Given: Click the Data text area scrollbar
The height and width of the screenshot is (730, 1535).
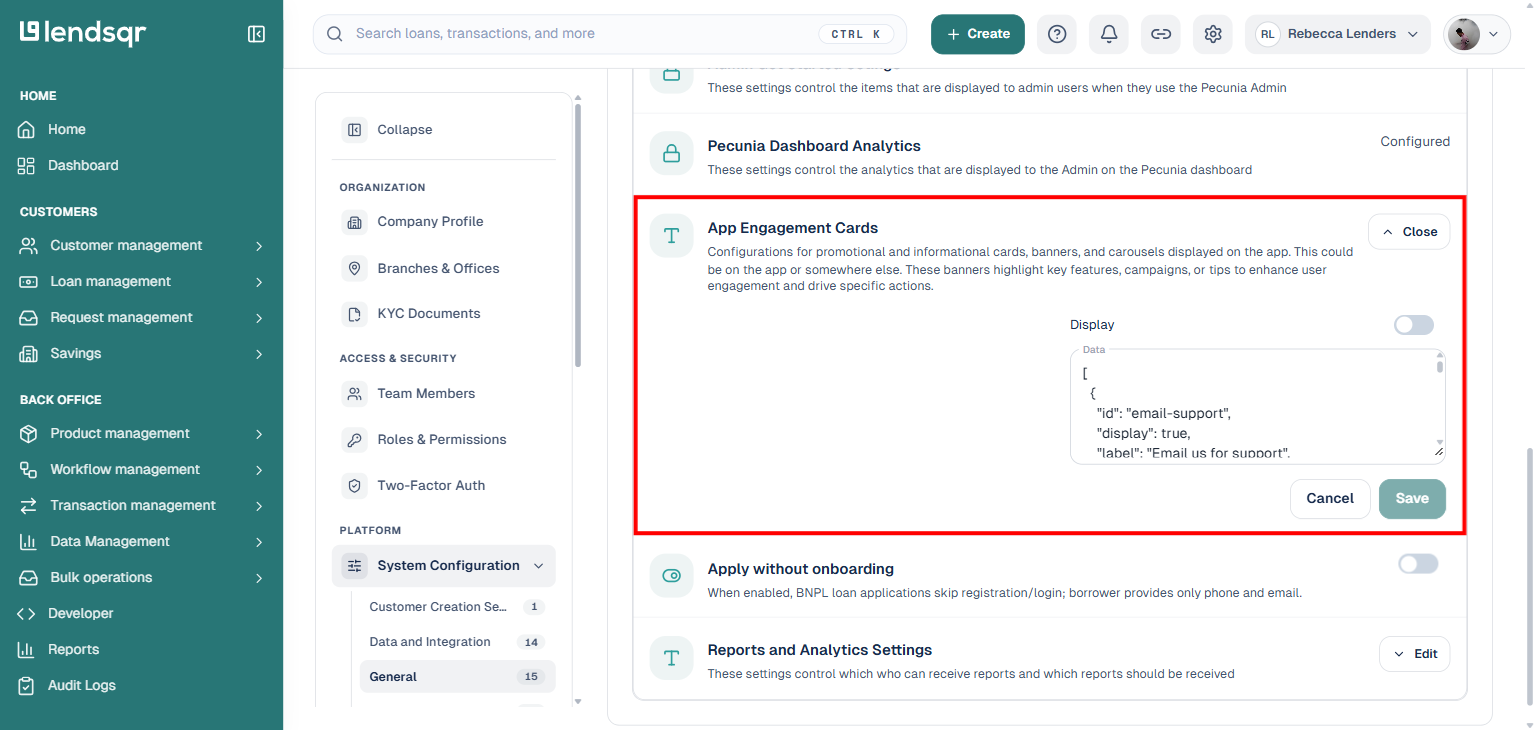Looking at the screenshot, I should [1440, 366].
